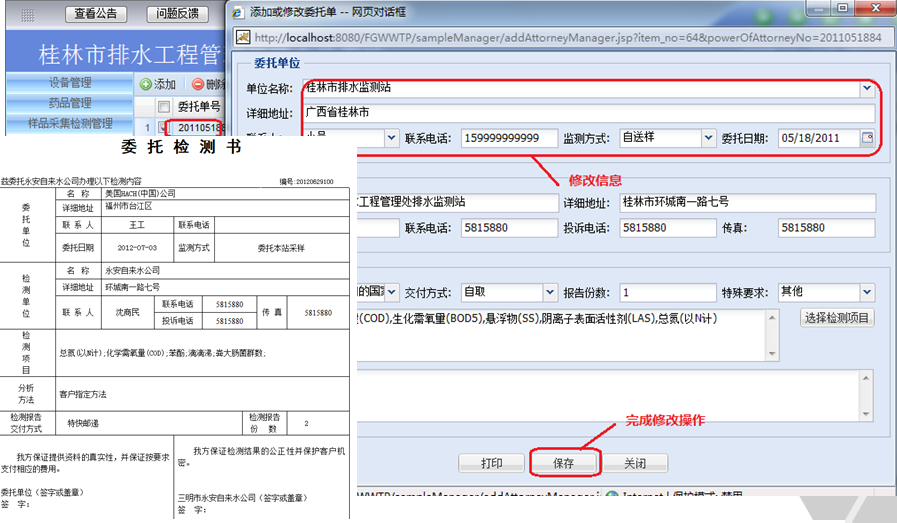
Task: Click 沈商民 contact name in the printed form
Action: (127, 312)
